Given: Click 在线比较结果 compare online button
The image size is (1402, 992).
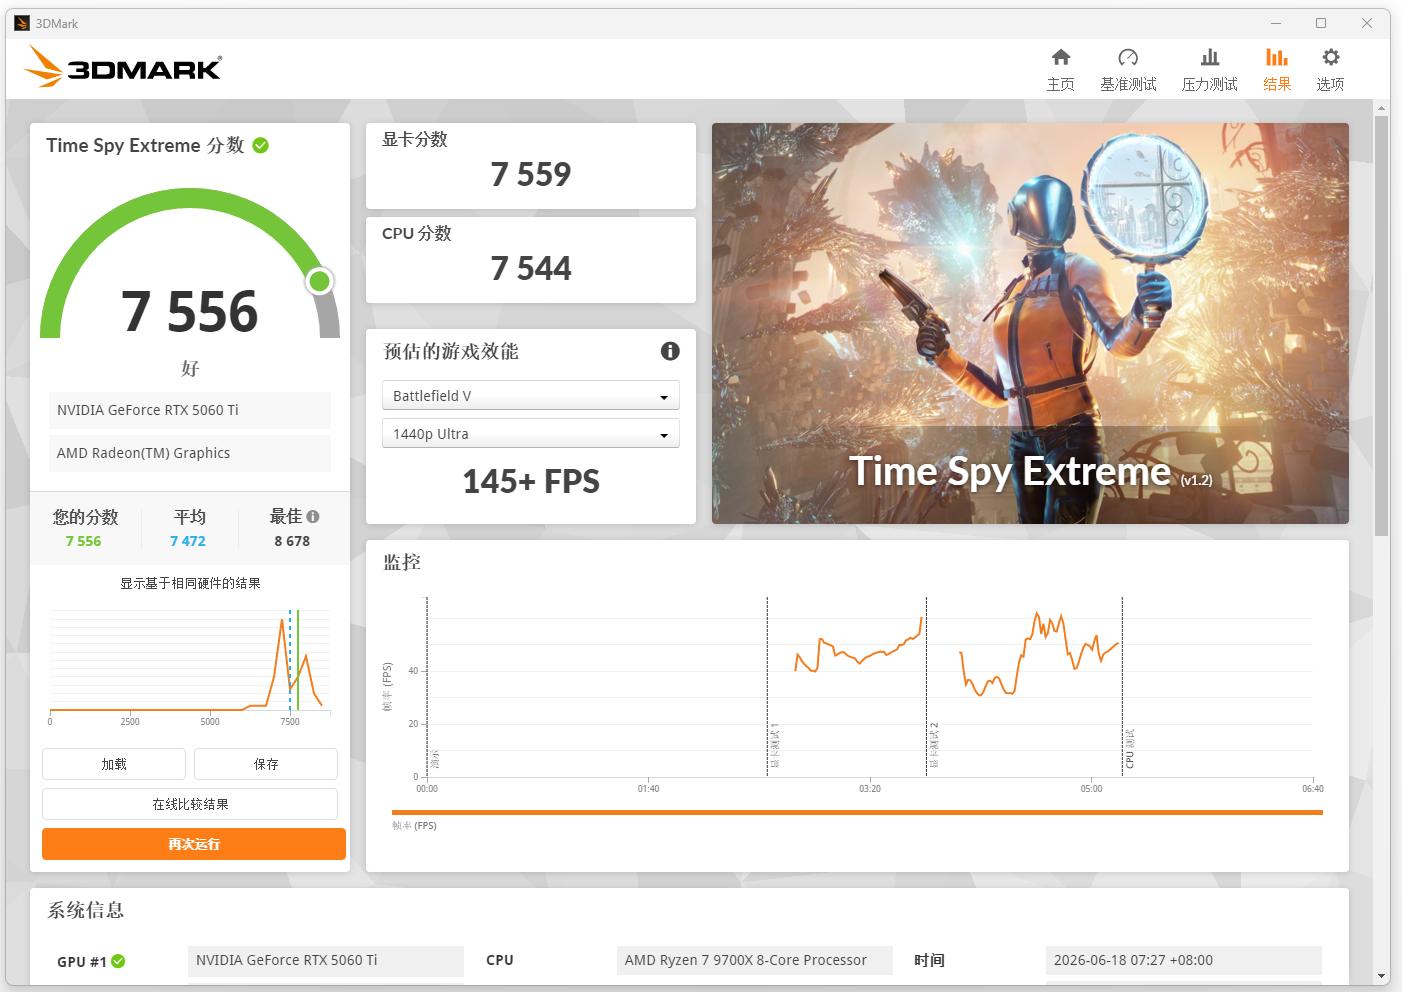Looking at the screenshot, I should (190, 804).
